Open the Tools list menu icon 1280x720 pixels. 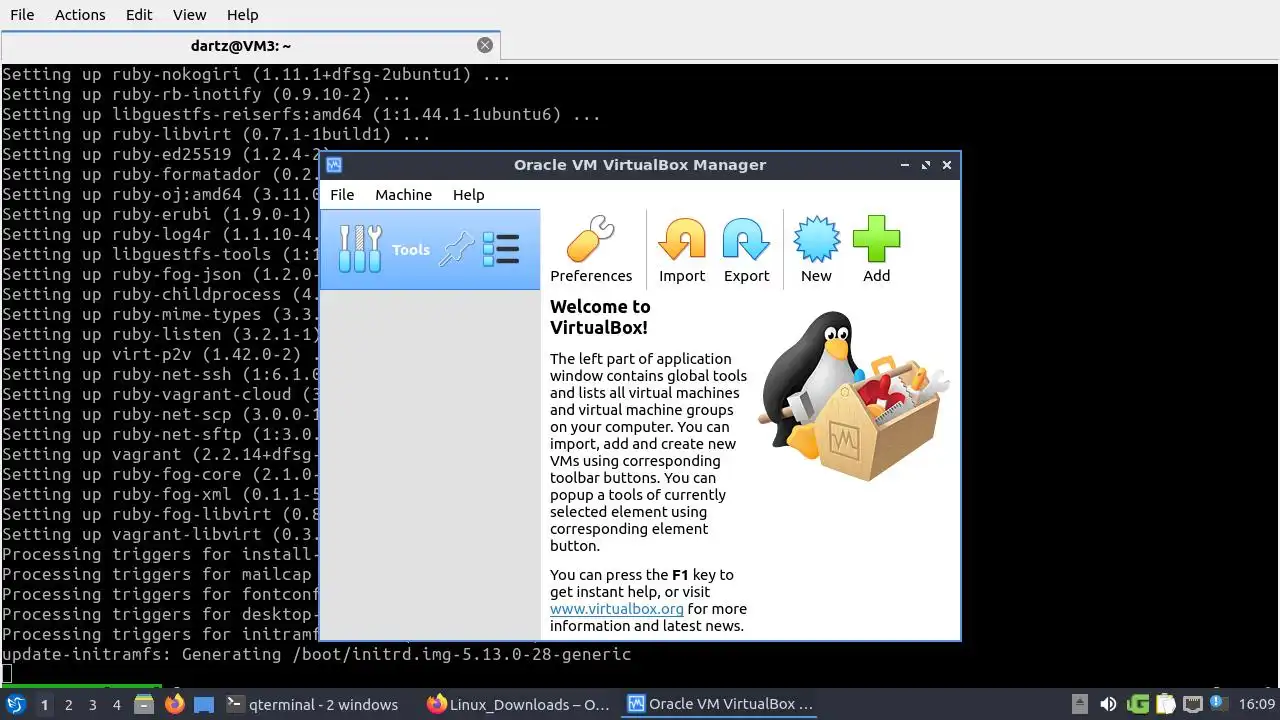(x=501, y=249)
